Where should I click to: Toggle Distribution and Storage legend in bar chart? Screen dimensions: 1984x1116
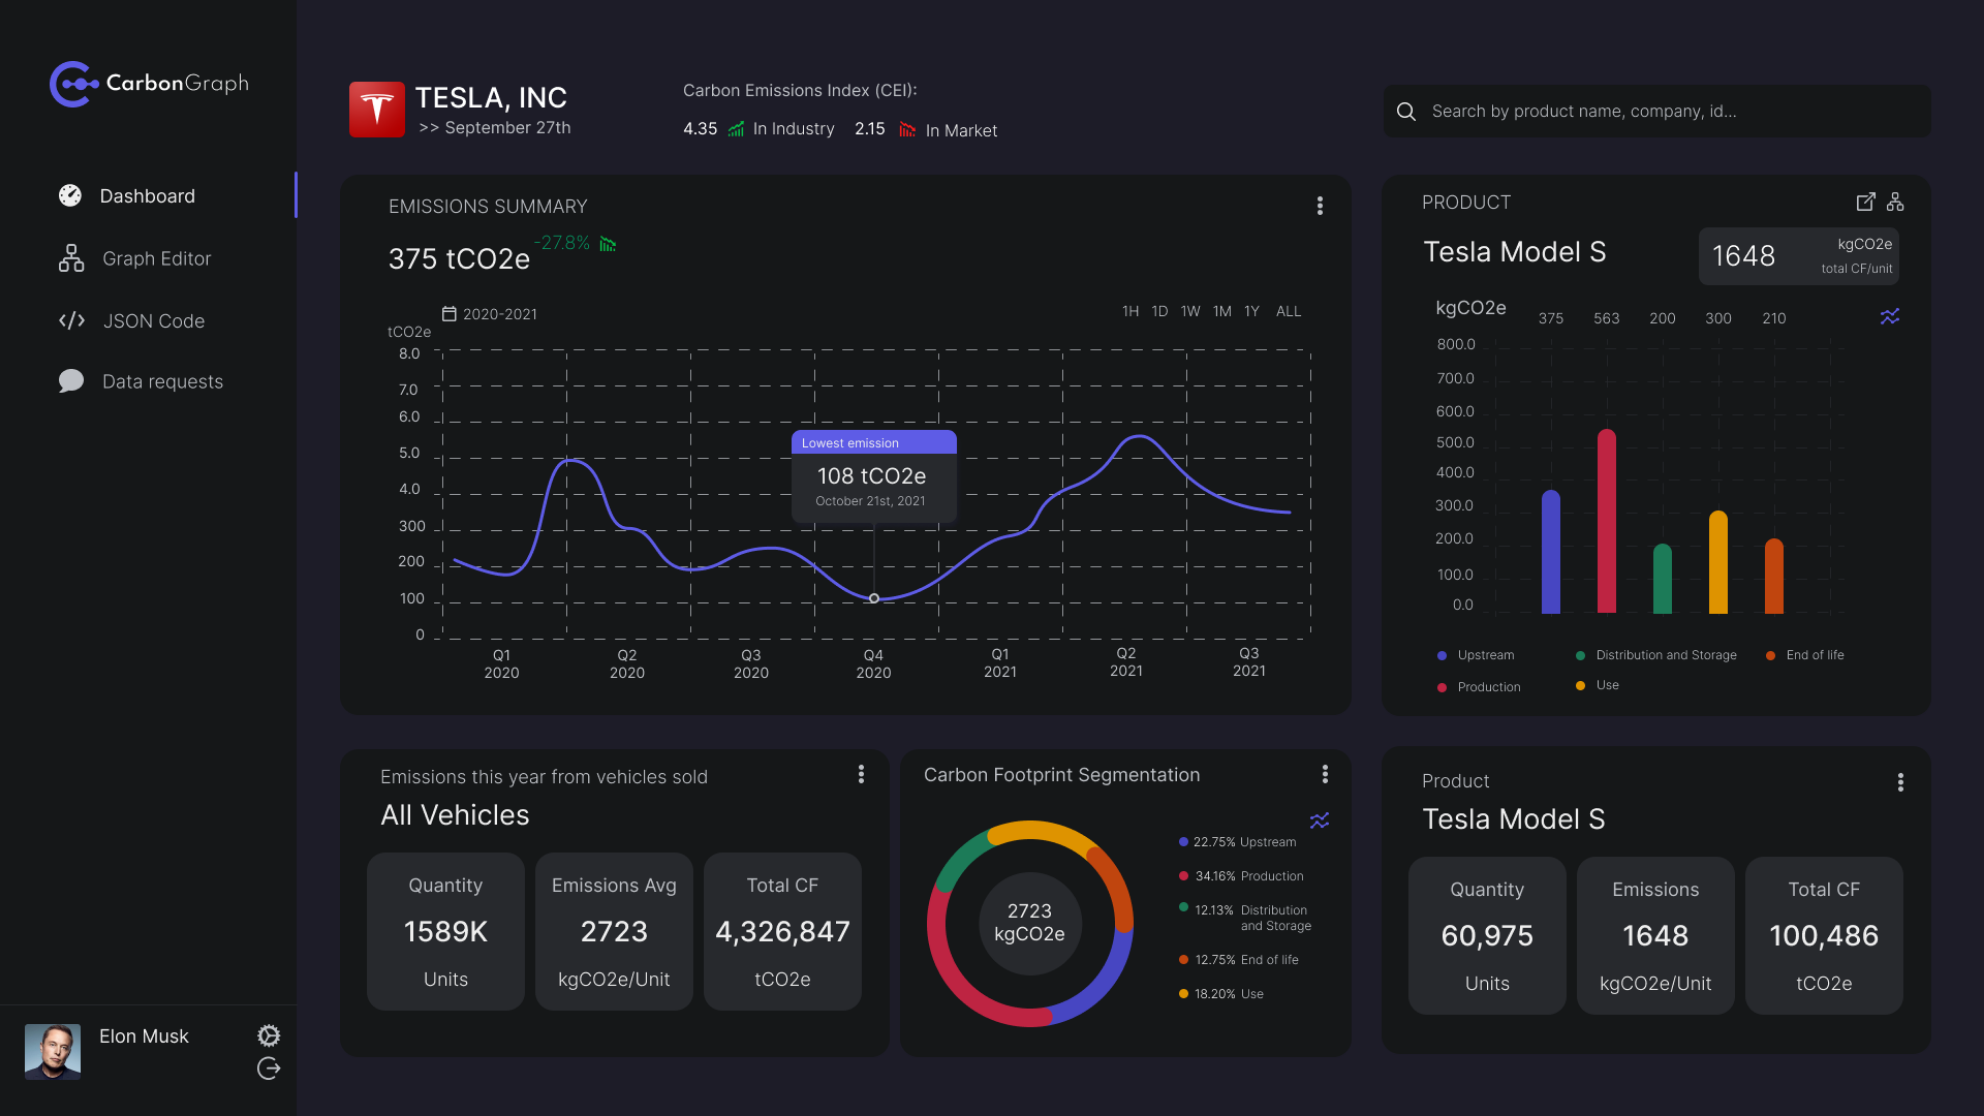(x=1656, y=655)
